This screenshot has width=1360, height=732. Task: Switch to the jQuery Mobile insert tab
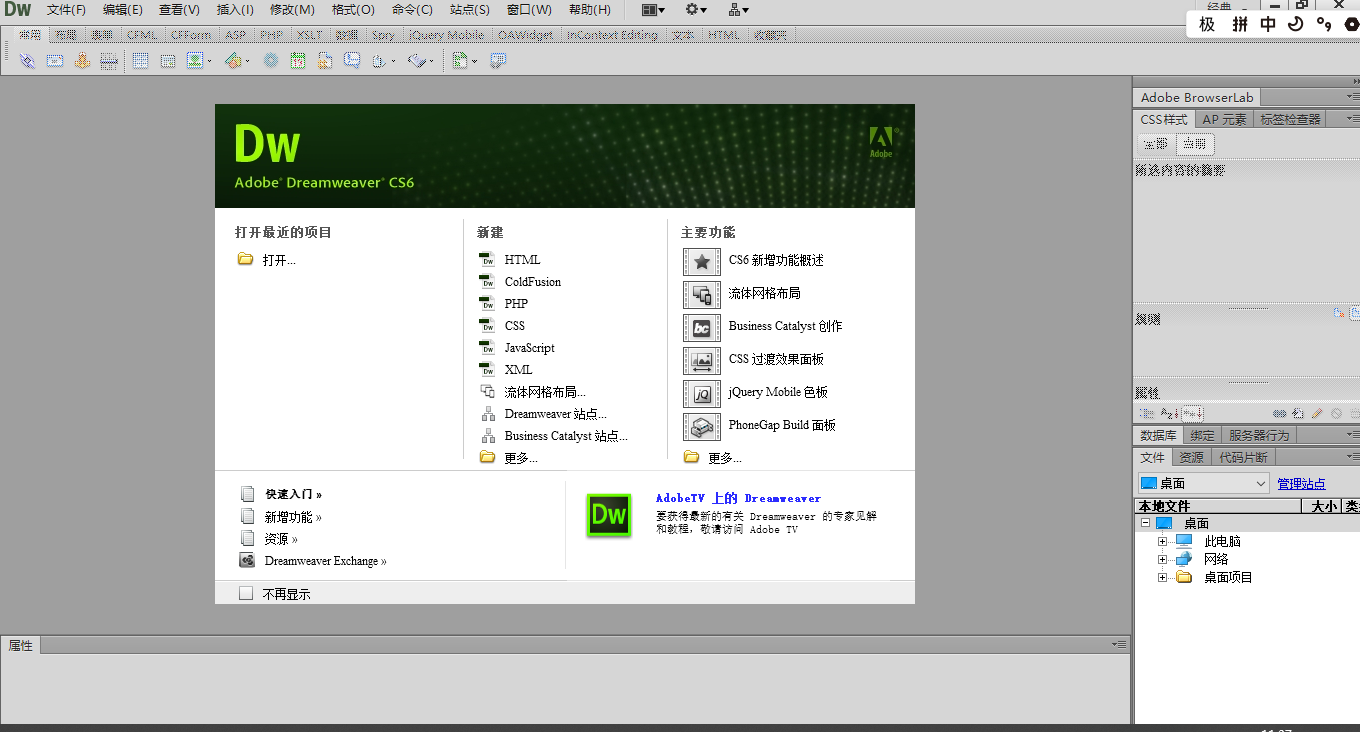coord(446,34)
